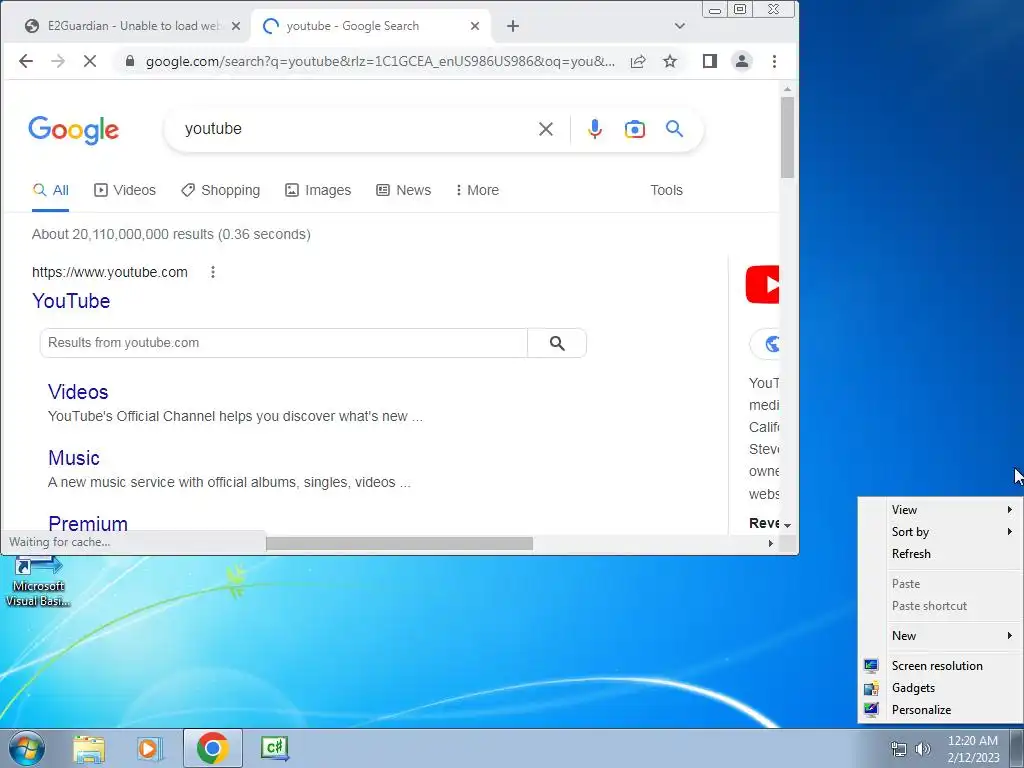Open the Premium sitelink
Image resolution: width=1024 pixels, height=768 pixels.
[x=88, y=523]
